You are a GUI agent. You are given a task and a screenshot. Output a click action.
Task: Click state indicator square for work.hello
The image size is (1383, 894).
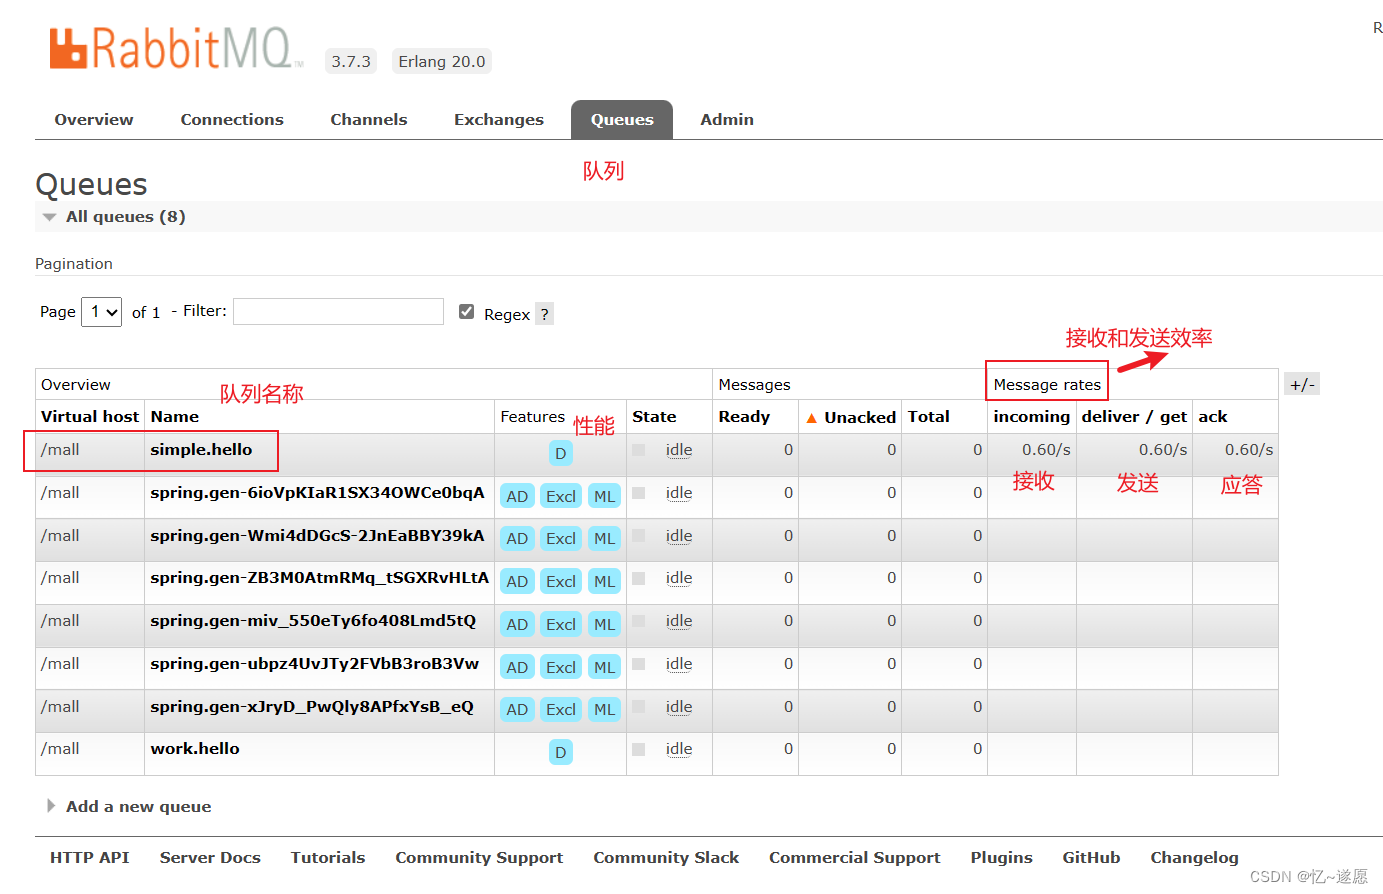pyautogui.click(x=638, y=749)
